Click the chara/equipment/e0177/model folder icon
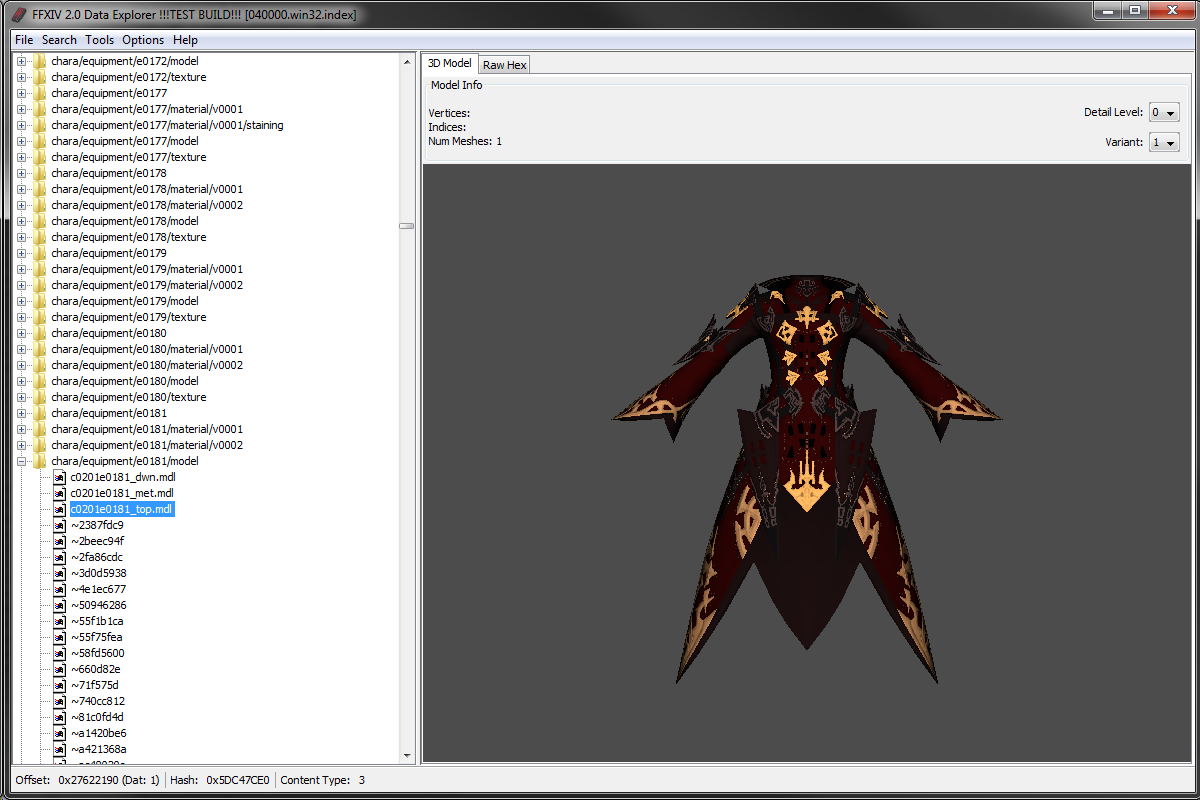This screenshot has height=800, width=1200. [40, 141]
